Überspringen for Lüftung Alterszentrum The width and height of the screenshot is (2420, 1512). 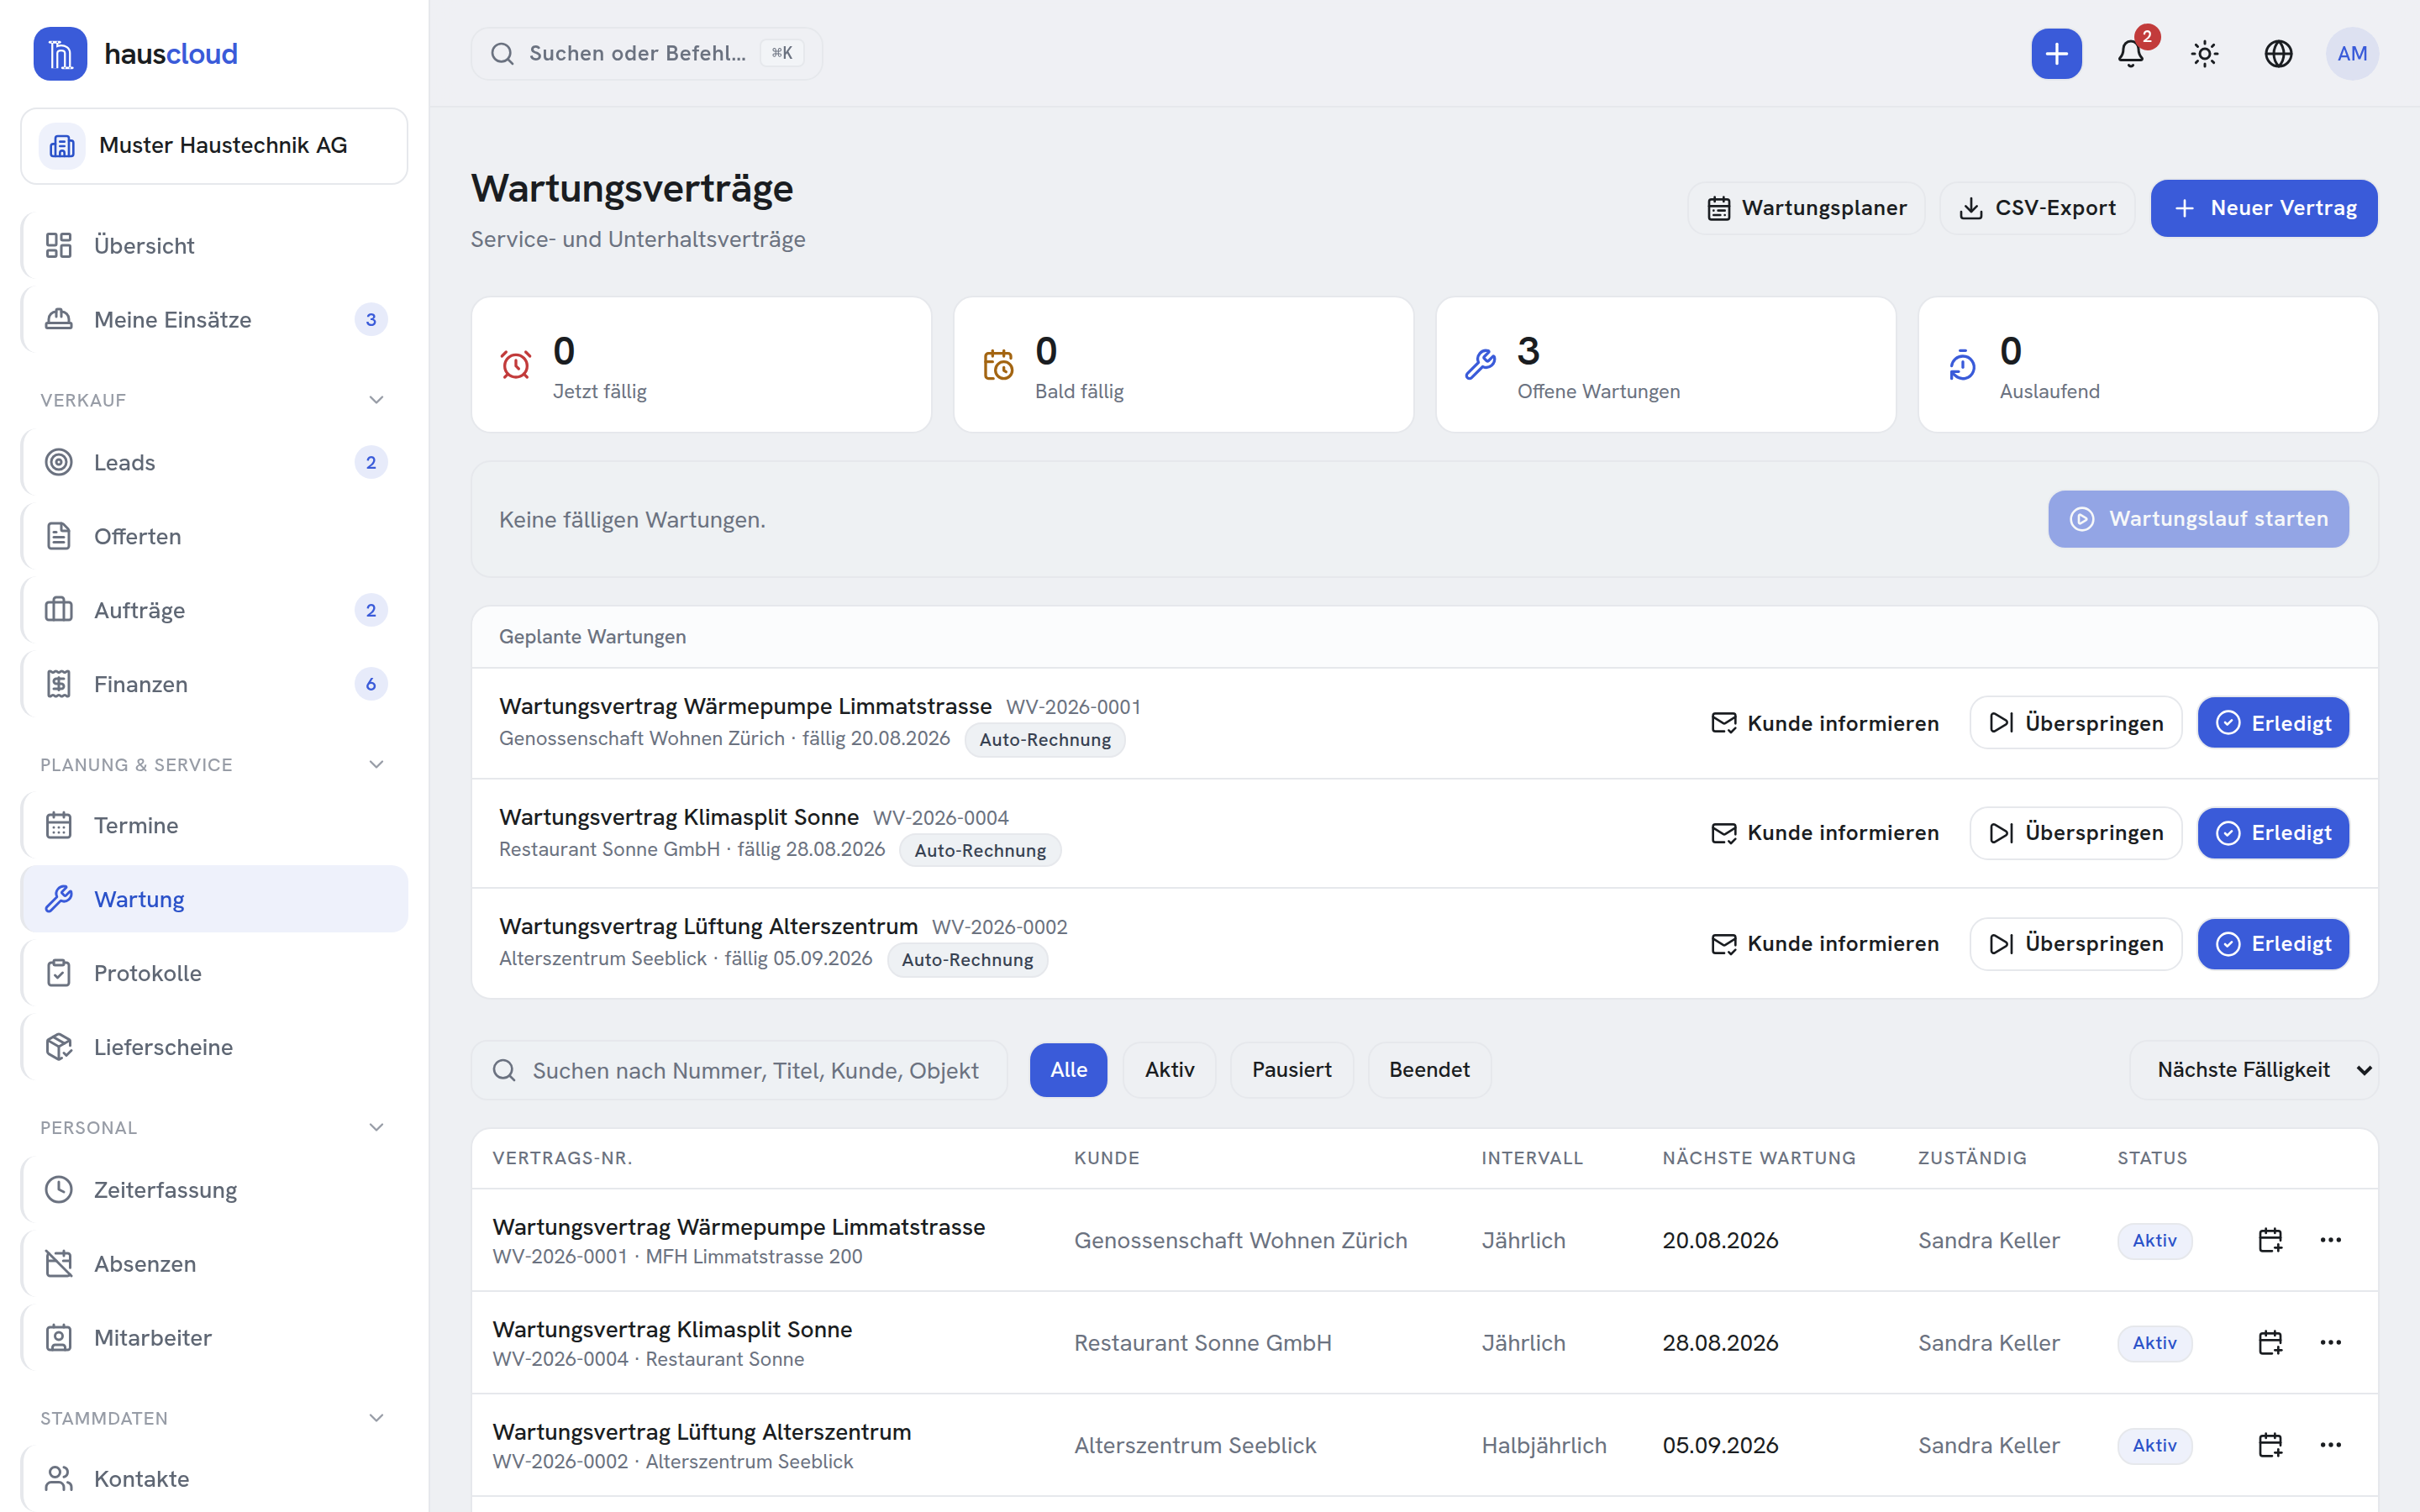pyautogui.click(x=2076, y=944)
